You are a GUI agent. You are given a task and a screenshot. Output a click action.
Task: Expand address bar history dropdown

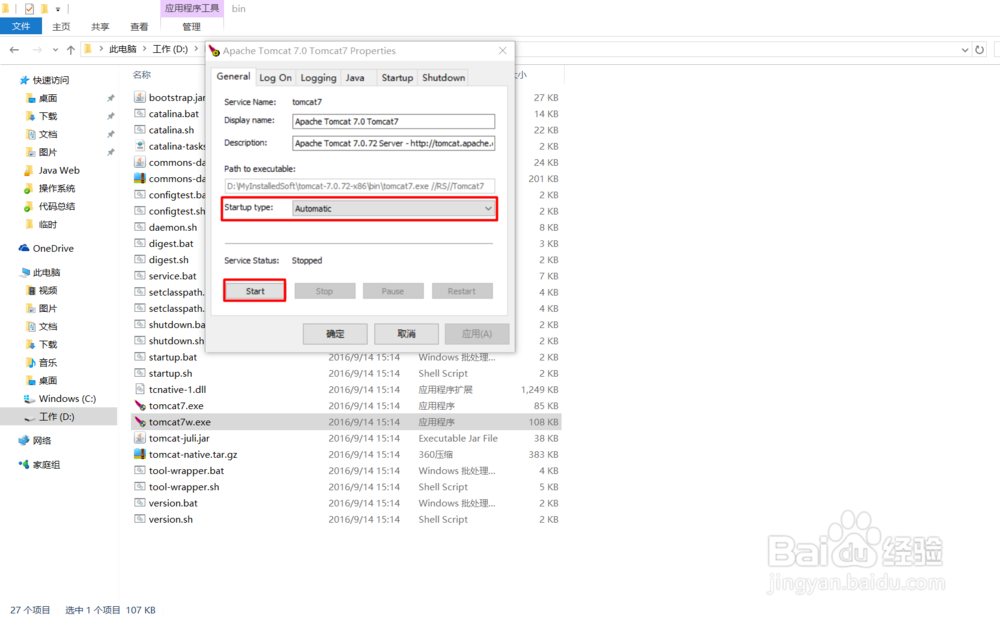pyautogui.click(x=965, y=50)
